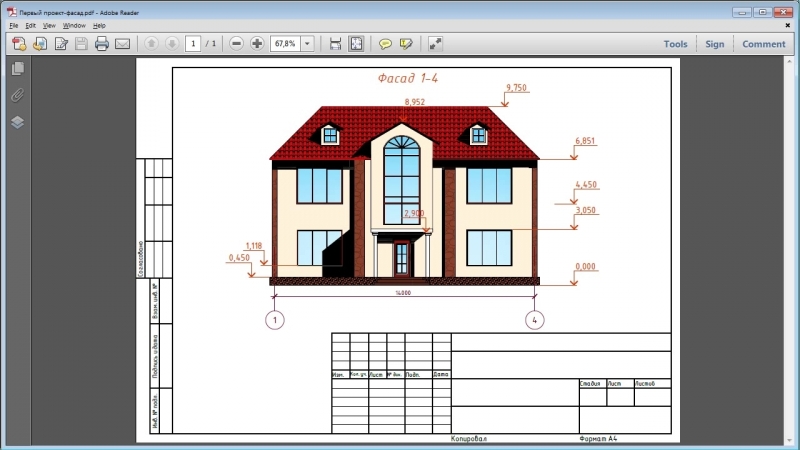
Task: Add a sticky note comment icon
Action: point(385,44)
